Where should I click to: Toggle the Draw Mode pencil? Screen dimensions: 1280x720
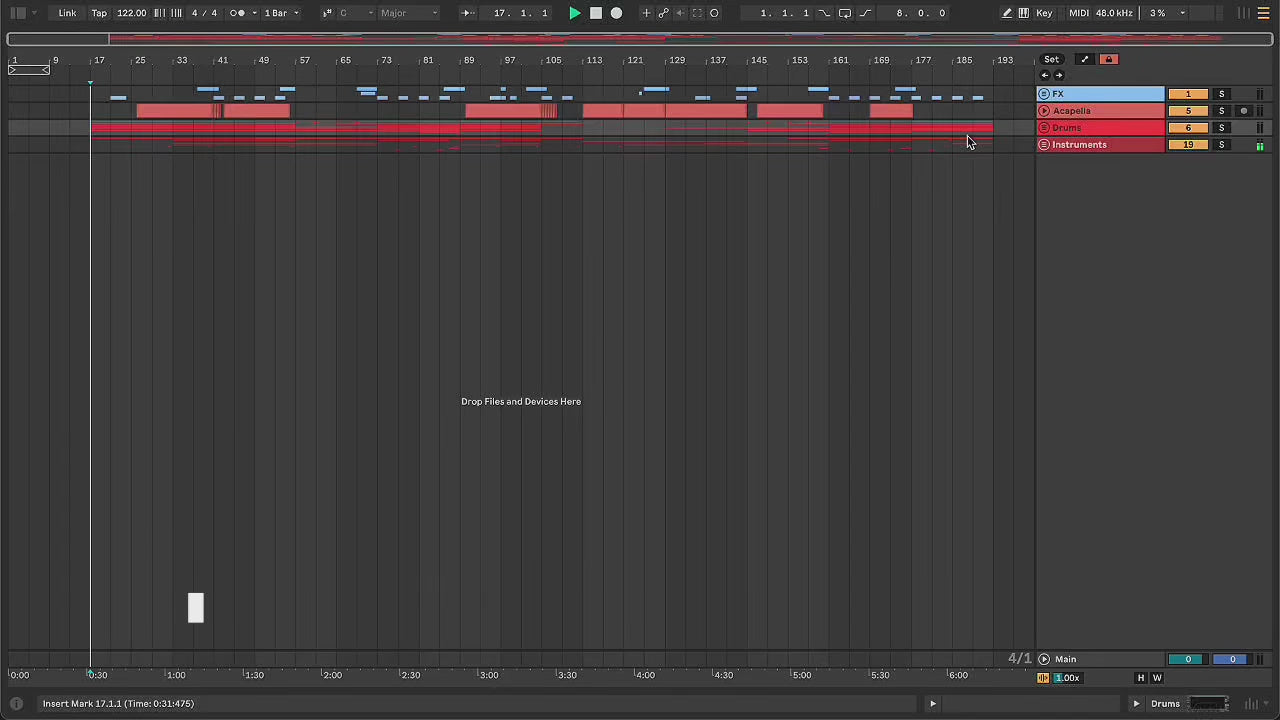coord(1007,13)
